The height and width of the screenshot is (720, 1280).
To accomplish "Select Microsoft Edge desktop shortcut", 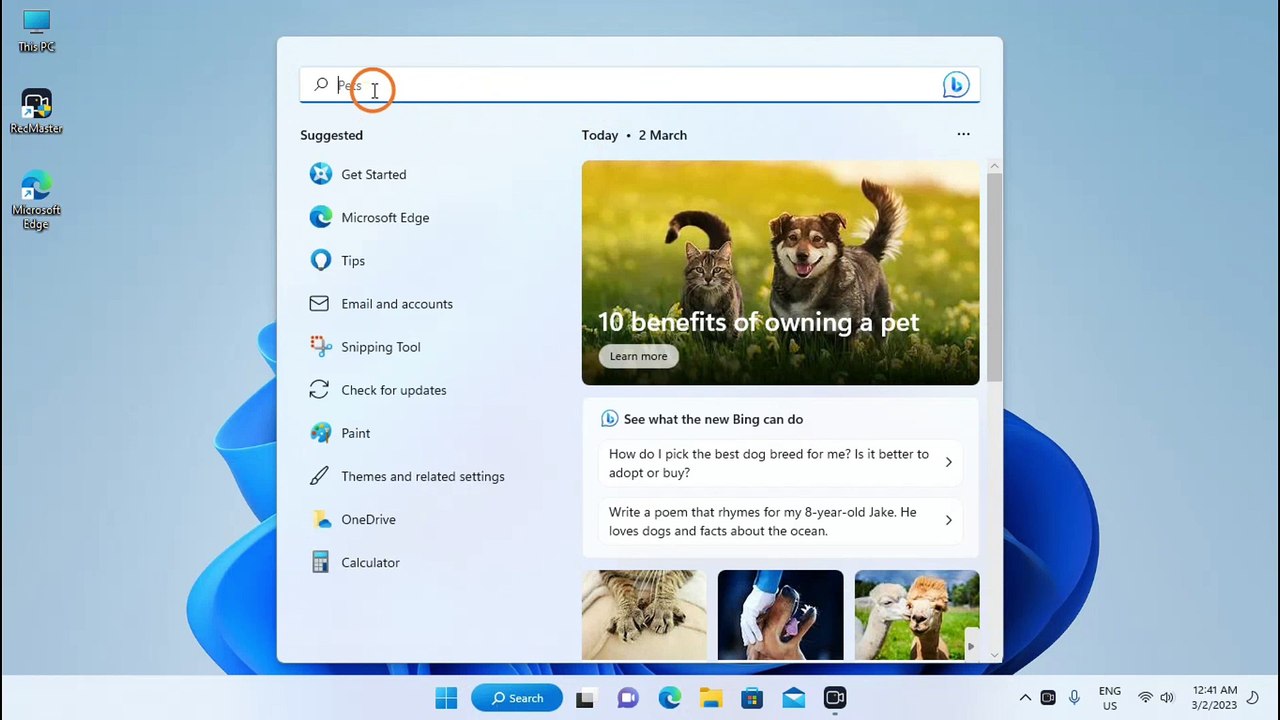I will [x=36, y=202].
